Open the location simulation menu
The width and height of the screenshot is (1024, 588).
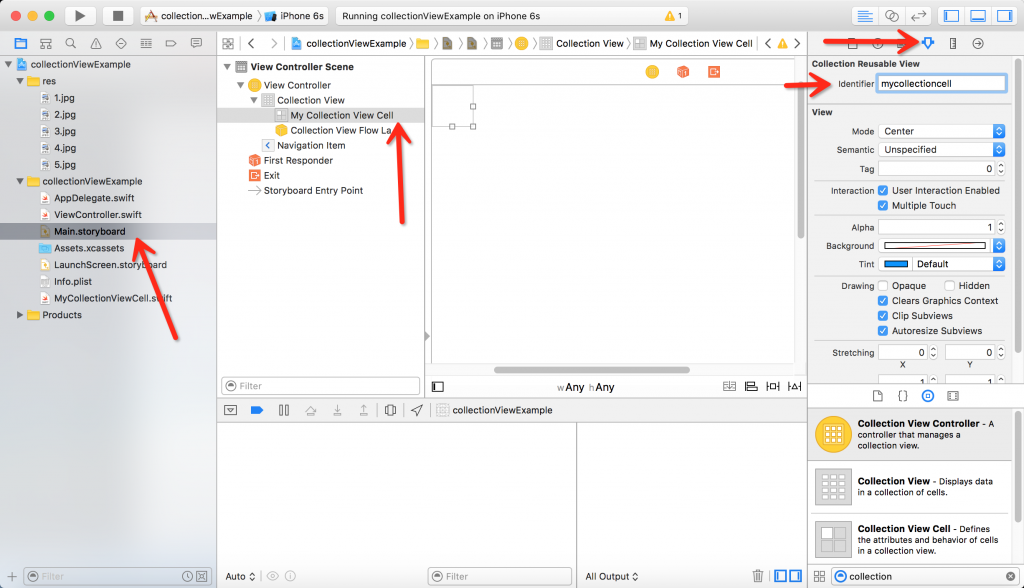(417, 409)
